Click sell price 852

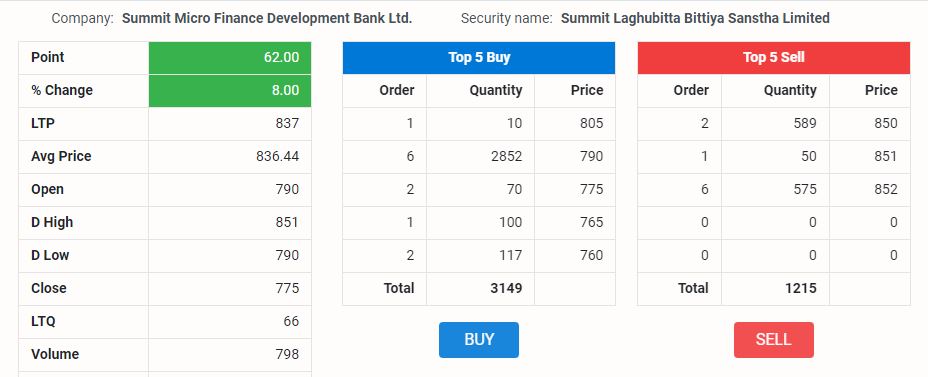point(886,189)
